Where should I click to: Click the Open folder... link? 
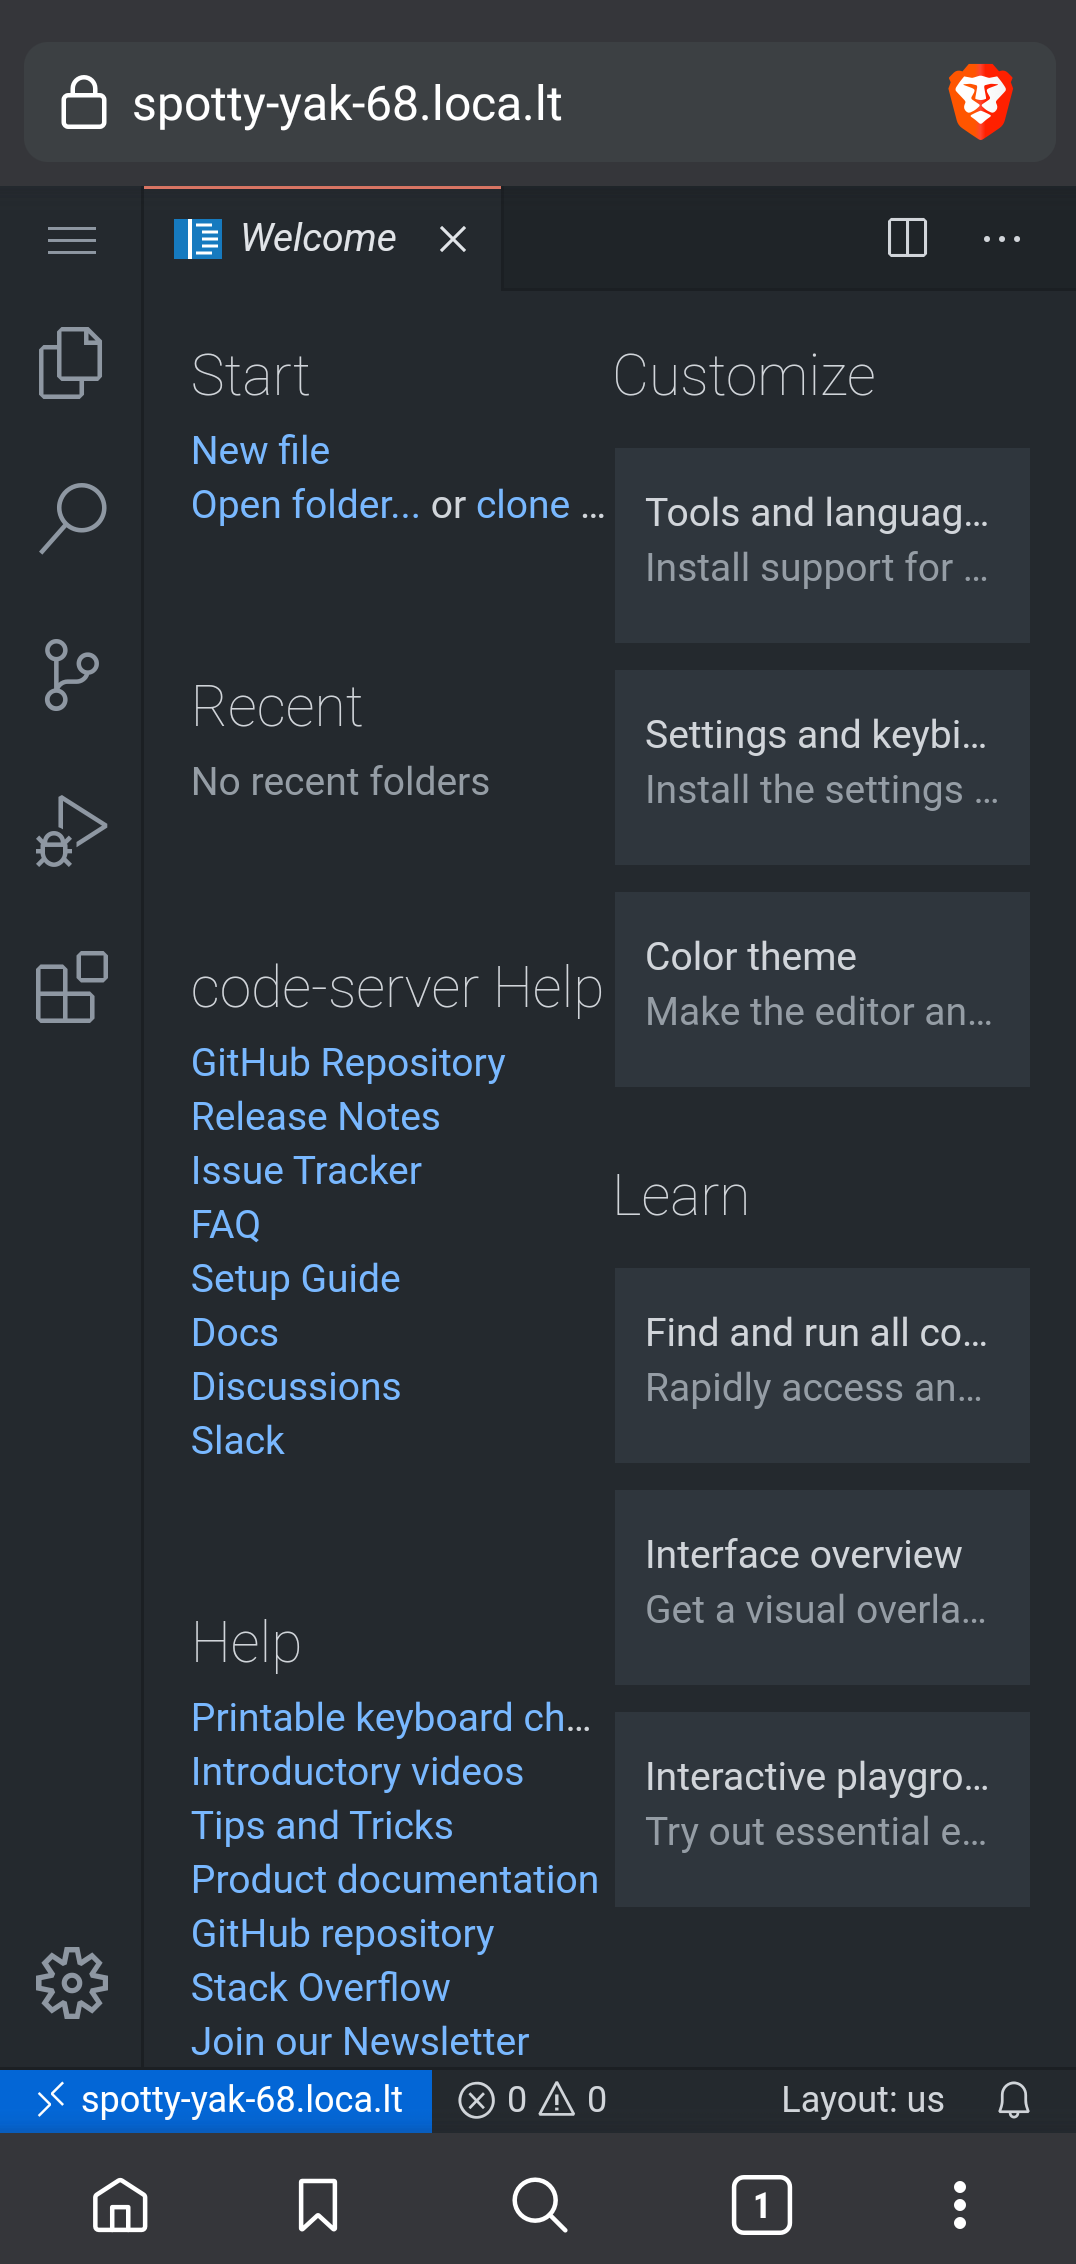(306, 505)
